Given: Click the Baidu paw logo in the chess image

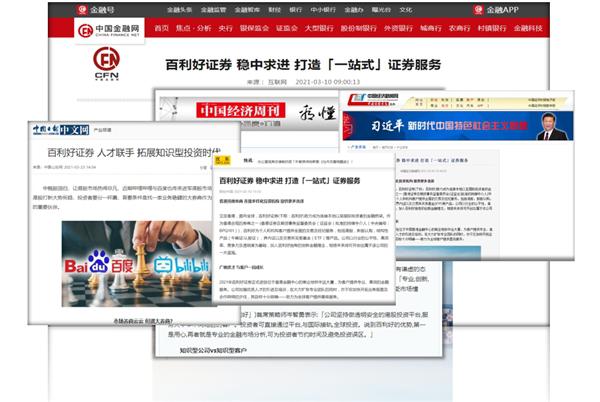Looking at the screenshot, I should point(99,262).
